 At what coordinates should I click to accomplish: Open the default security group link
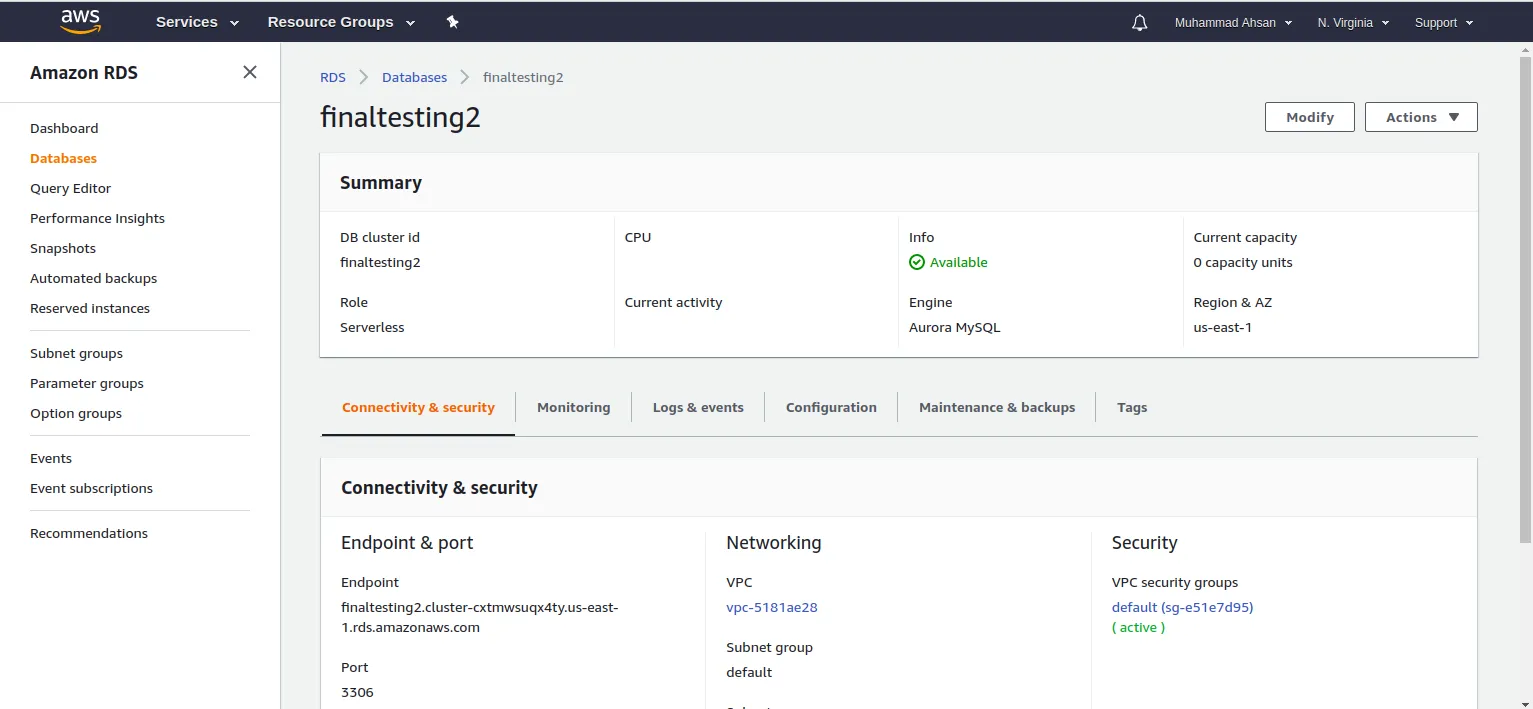1182,607
